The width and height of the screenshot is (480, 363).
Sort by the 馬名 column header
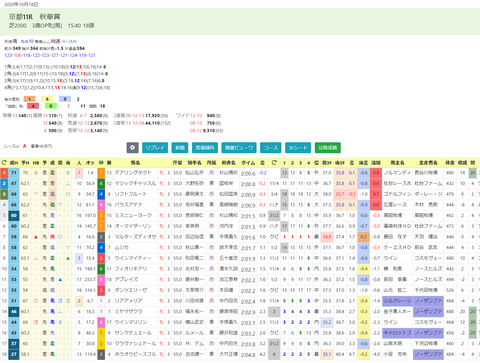135,163
